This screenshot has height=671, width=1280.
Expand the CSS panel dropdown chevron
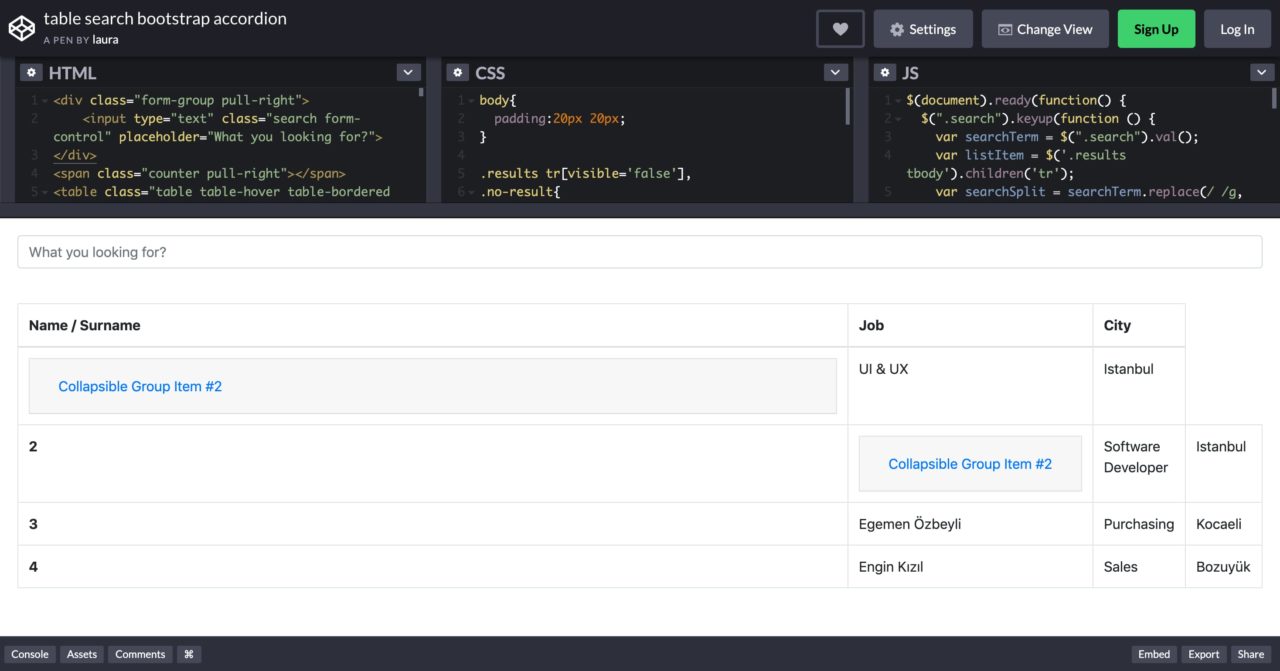click(x=836, y=73)
